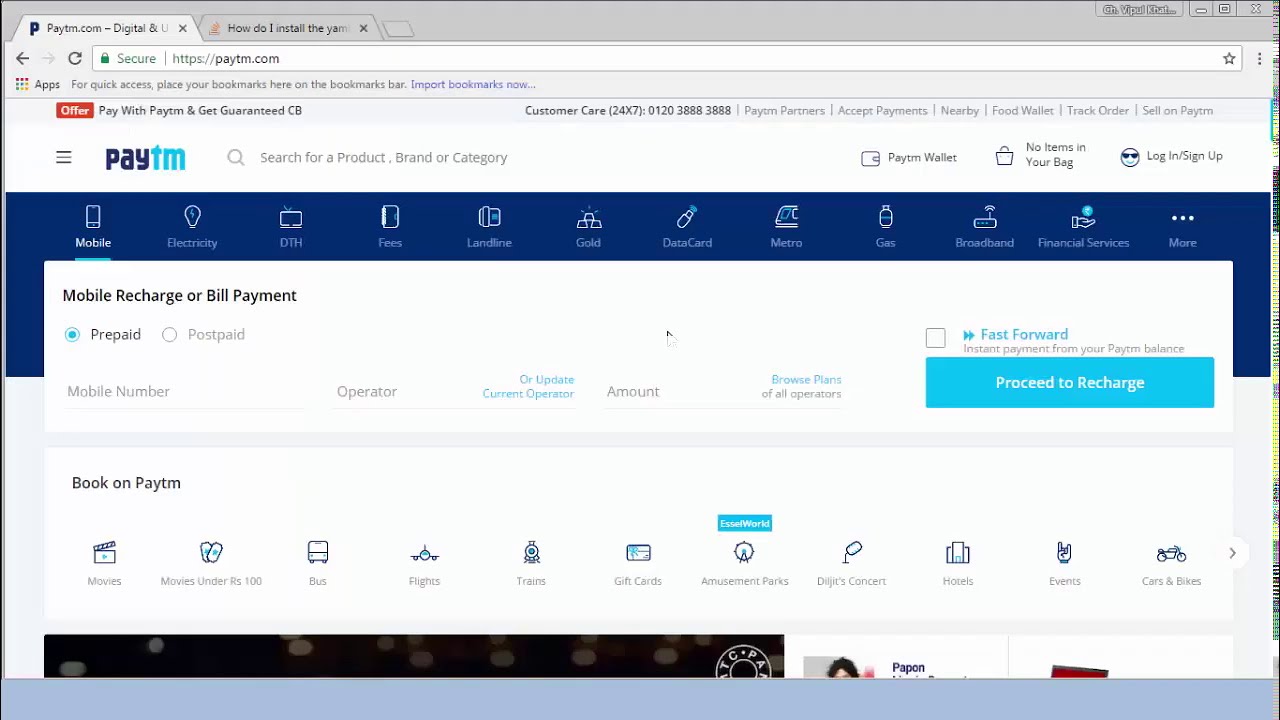Select the Financial Services category
This screenshot has width=1280, height=720.
click(x=1083, y=227)
